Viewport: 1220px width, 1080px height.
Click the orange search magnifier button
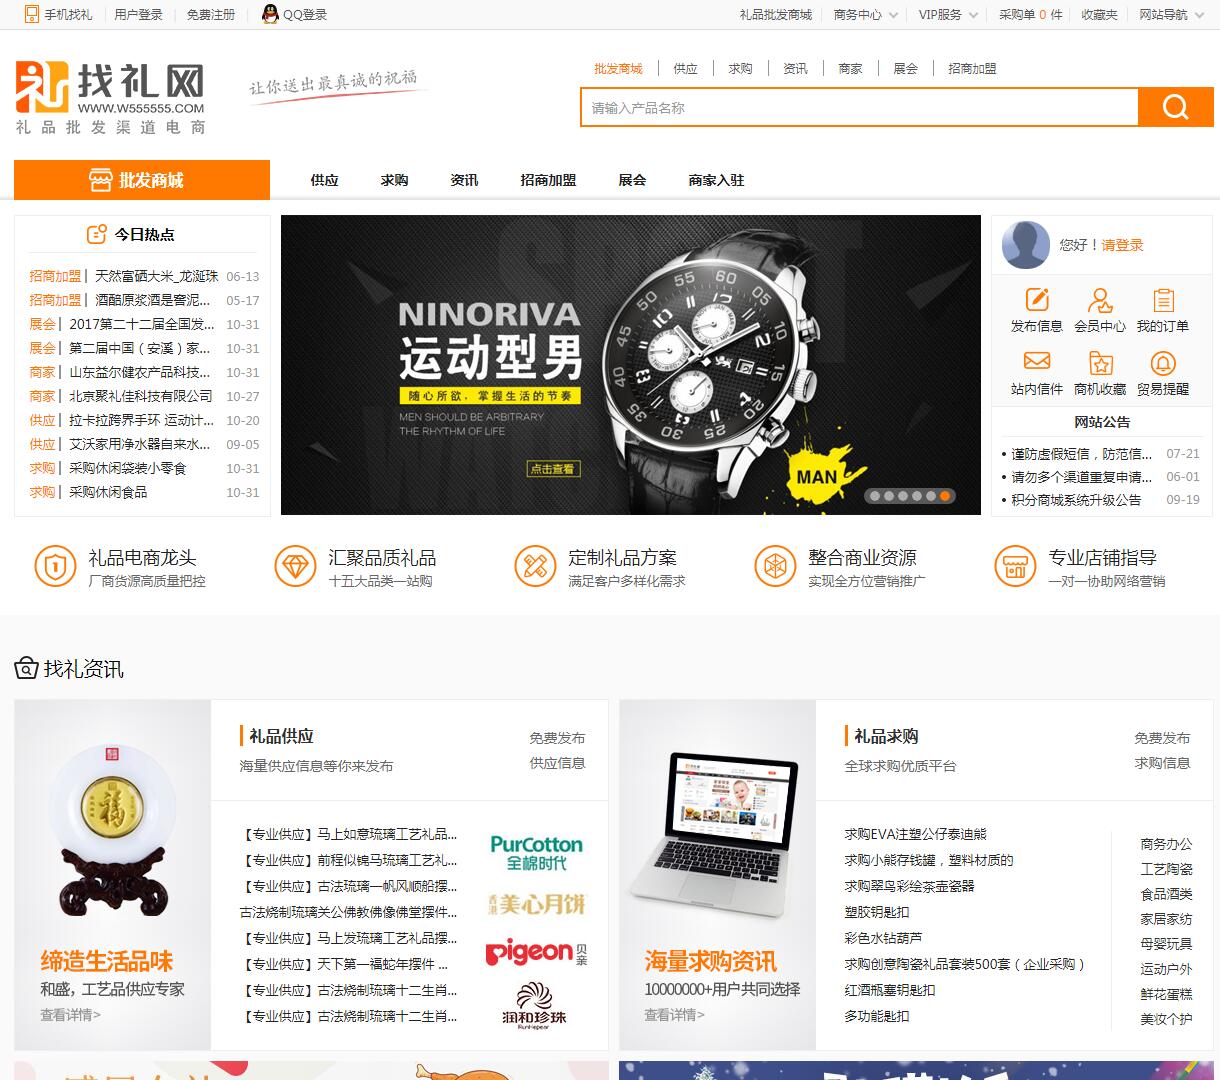pyautogui.click(x=1176, y=107)
